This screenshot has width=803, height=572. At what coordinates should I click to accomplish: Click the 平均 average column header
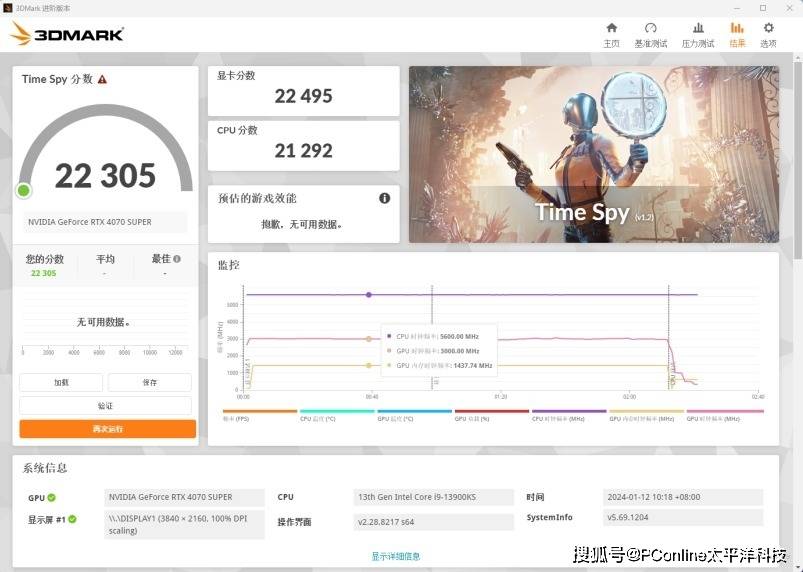point(105,259)
